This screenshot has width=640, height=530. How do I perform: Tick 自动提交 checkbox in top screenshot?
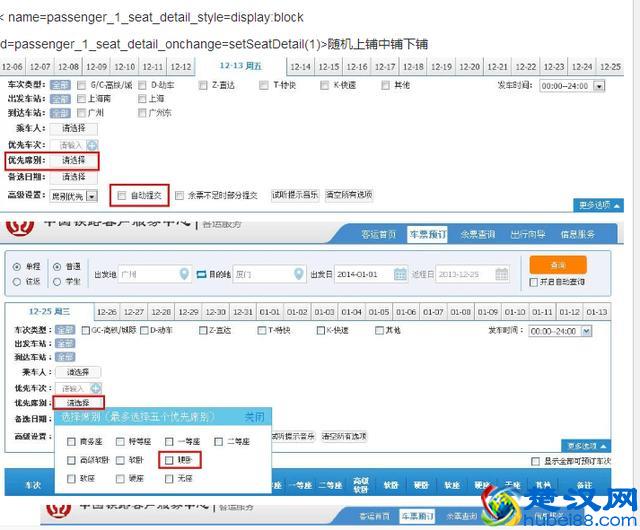click(x=121, y=195)
